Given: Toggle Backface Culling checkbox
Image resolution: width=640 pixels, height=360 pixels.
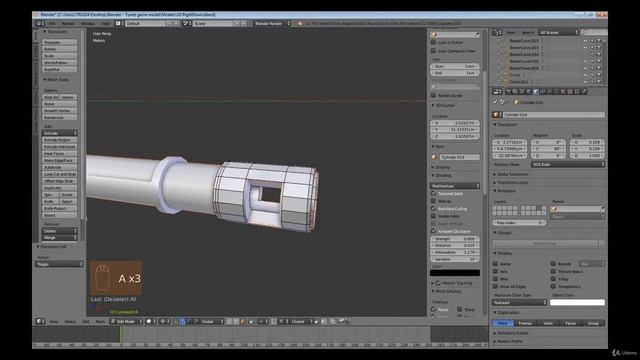Looking at the screenshot, I should [433, 209].
